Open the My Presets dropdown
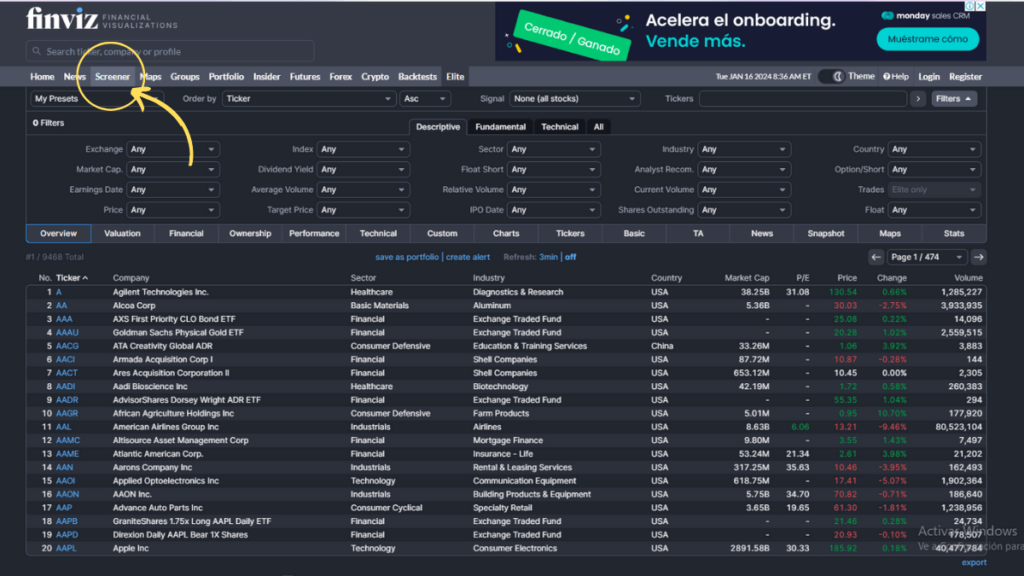Screen dimensions: 1024x576 tap(97, 99)
